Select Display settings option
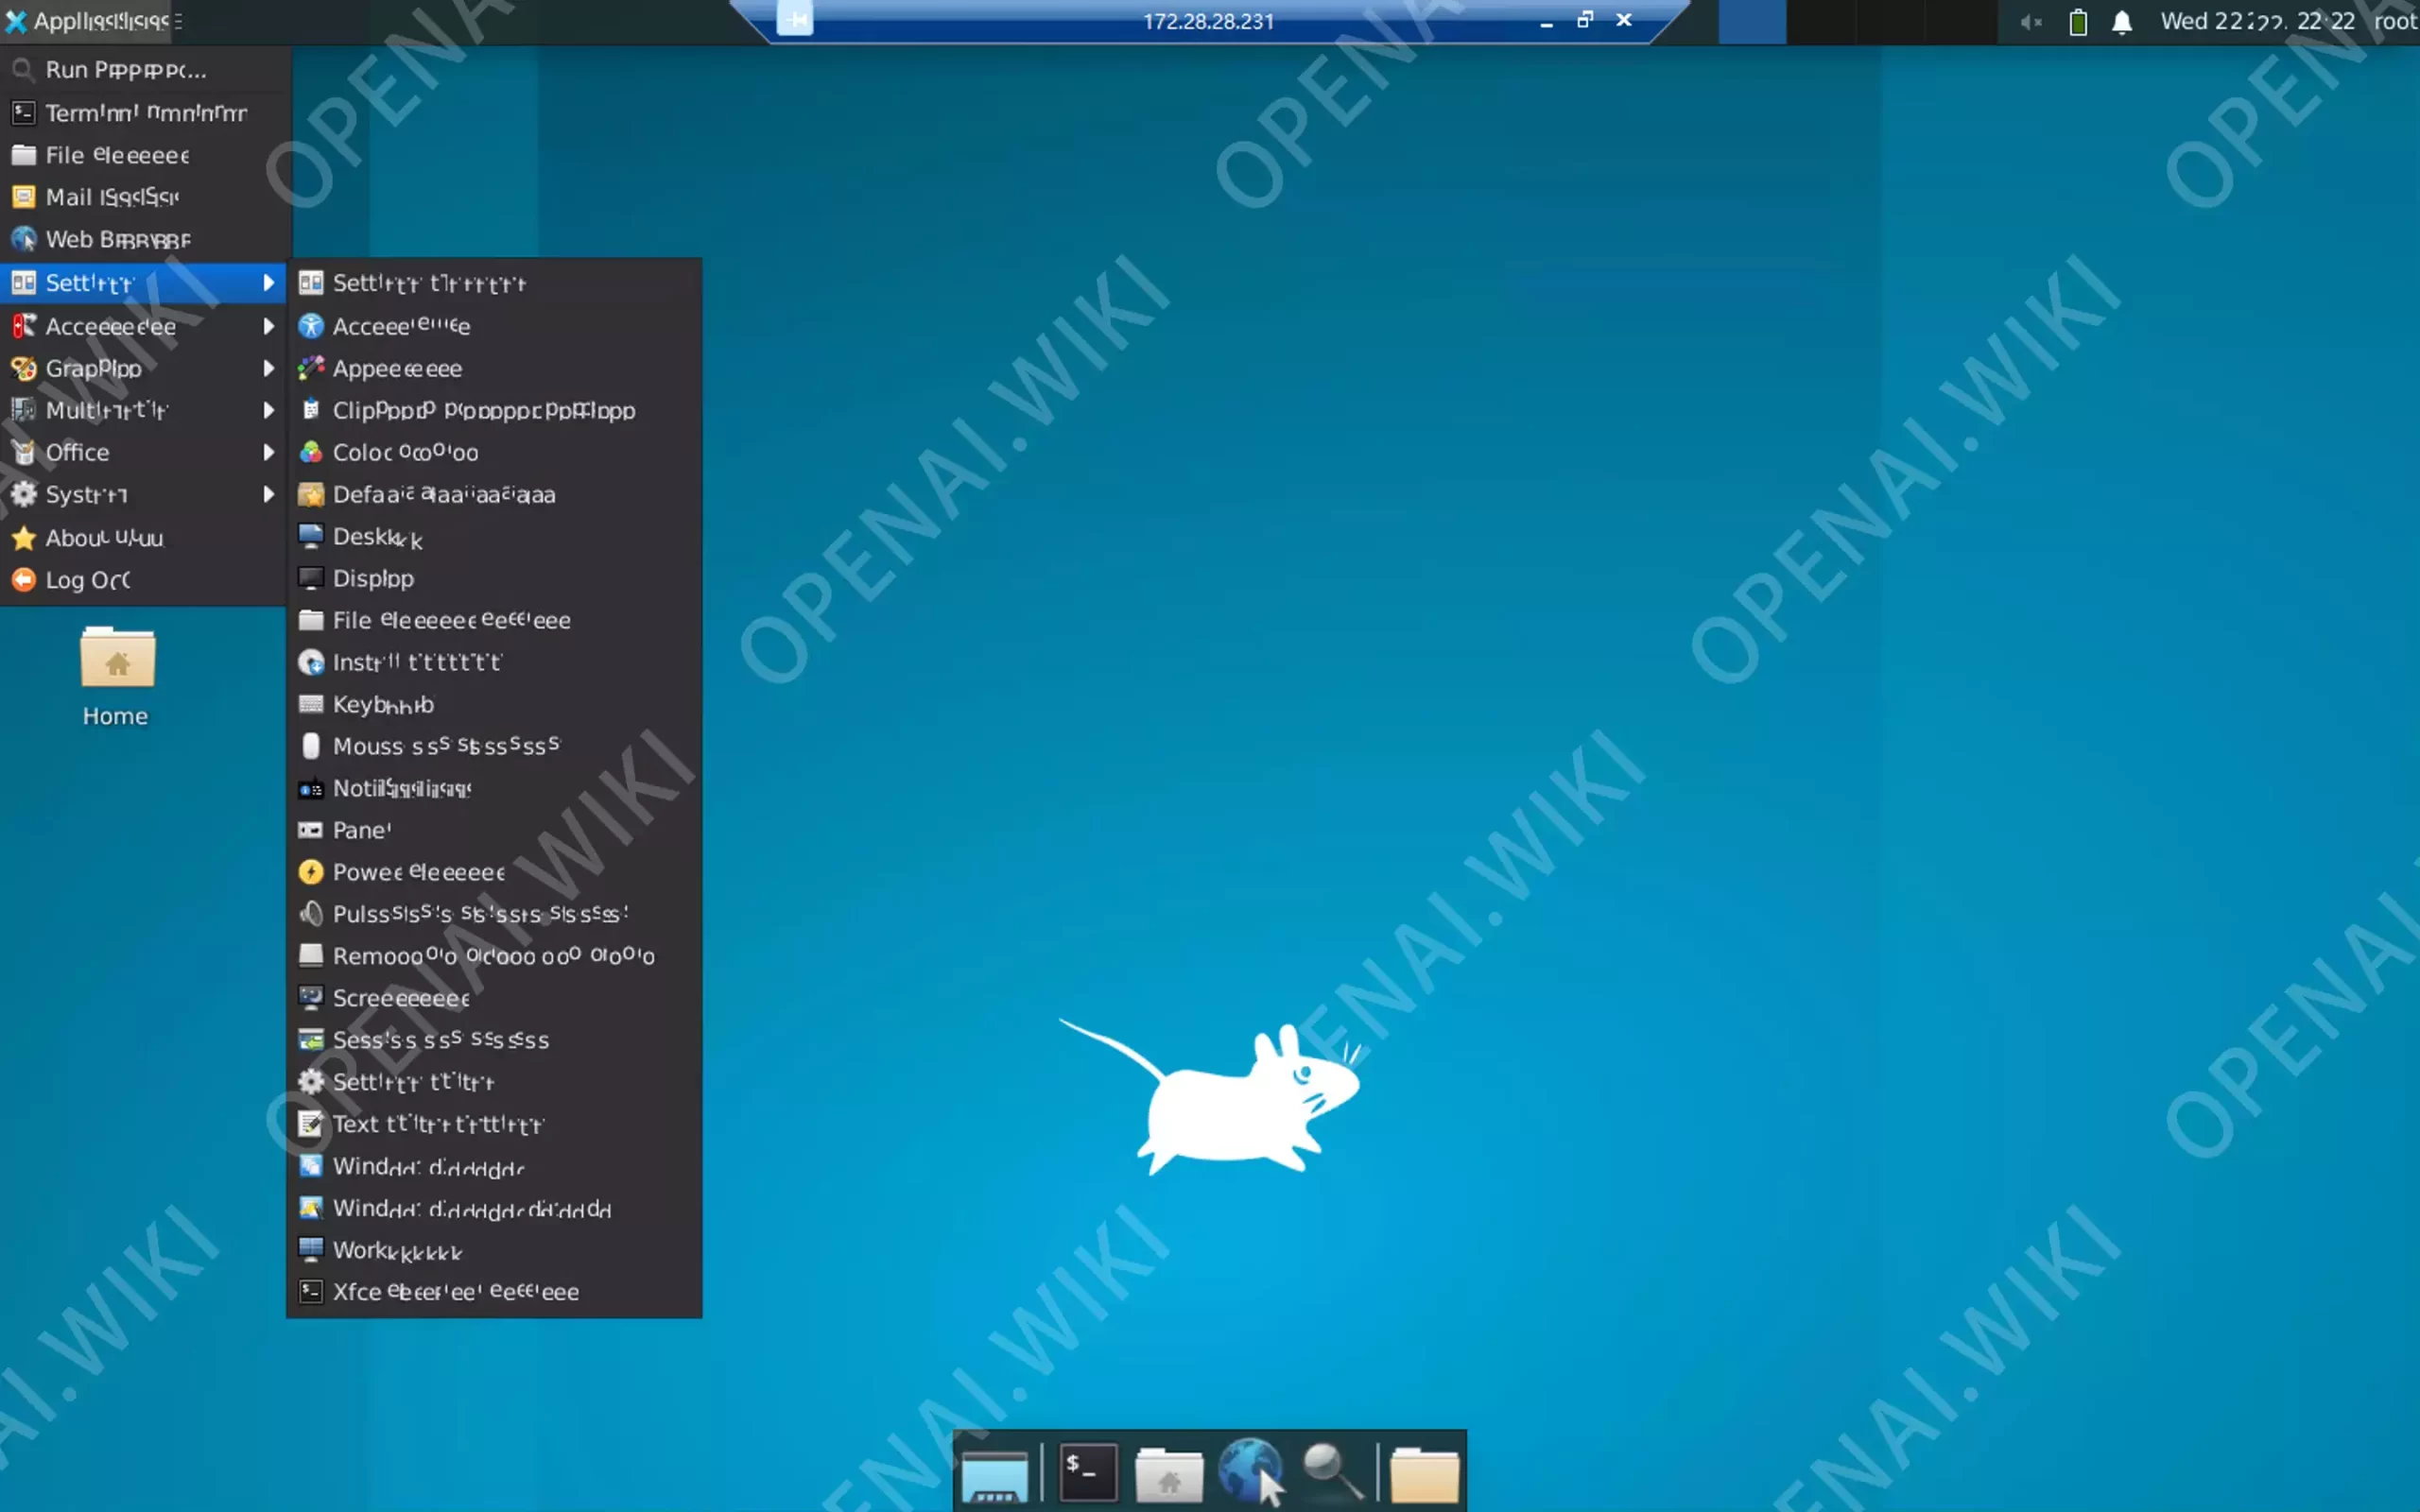This screenshot has width=2420, height=1512. [372, 578]
